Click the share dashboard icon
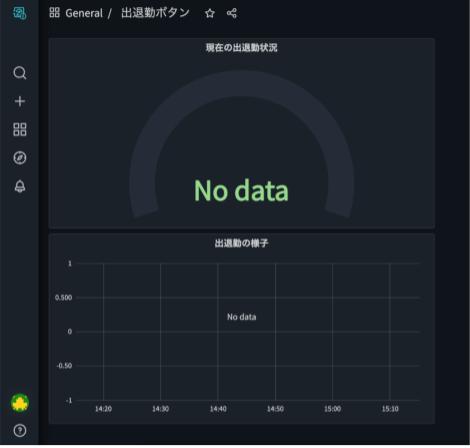This screenshot has width=470, height=448. (232, 13)
